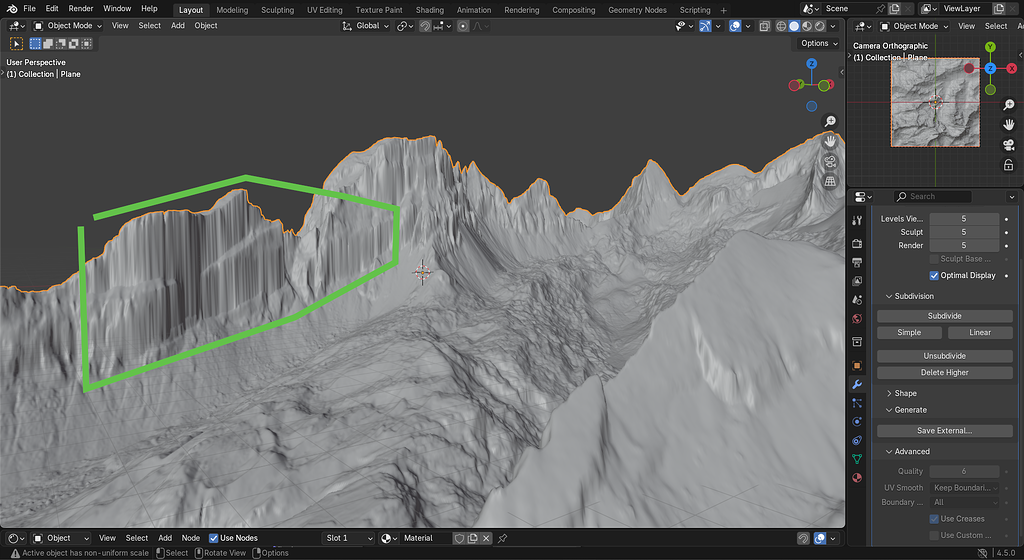Open the Particles properties tab
Viewport: 1024px width, 560px height.
click(857, 403)
